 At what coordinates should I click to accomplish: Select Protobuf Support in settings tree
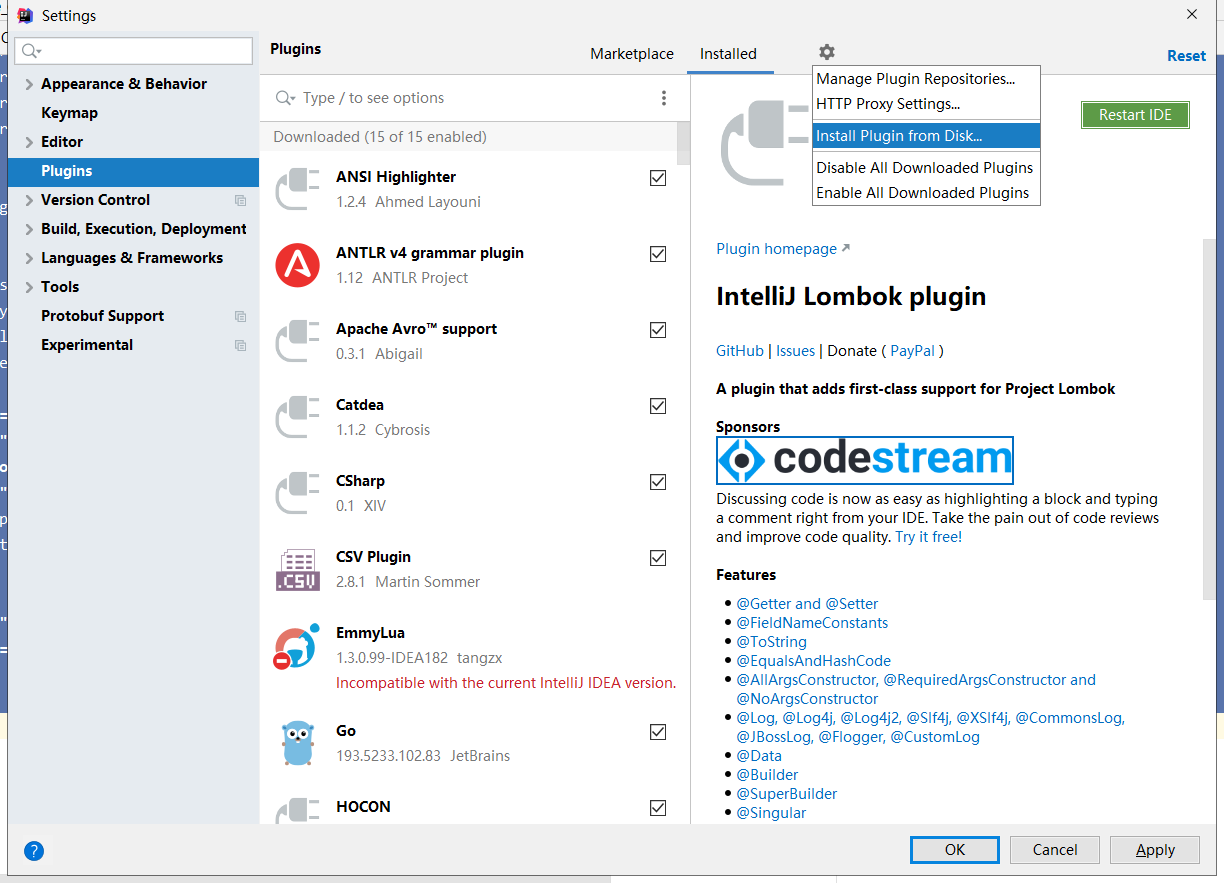point(102,316)
